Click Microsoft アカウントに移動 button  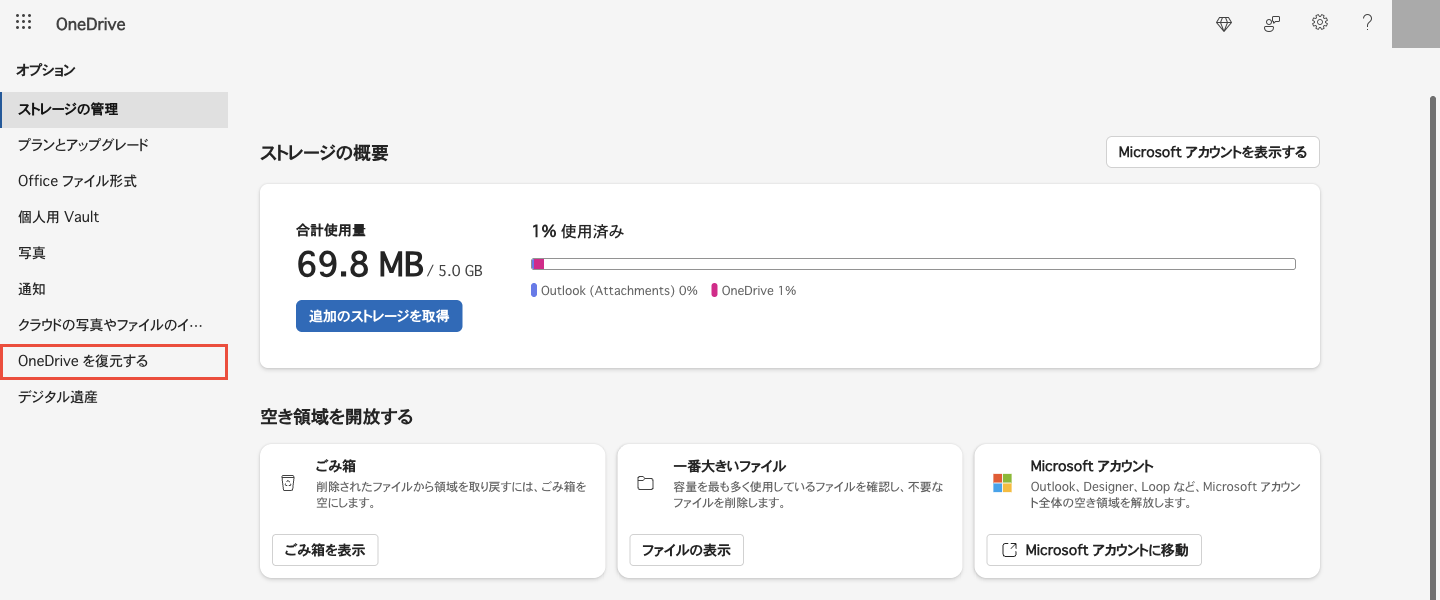(x=1094, y=550)
